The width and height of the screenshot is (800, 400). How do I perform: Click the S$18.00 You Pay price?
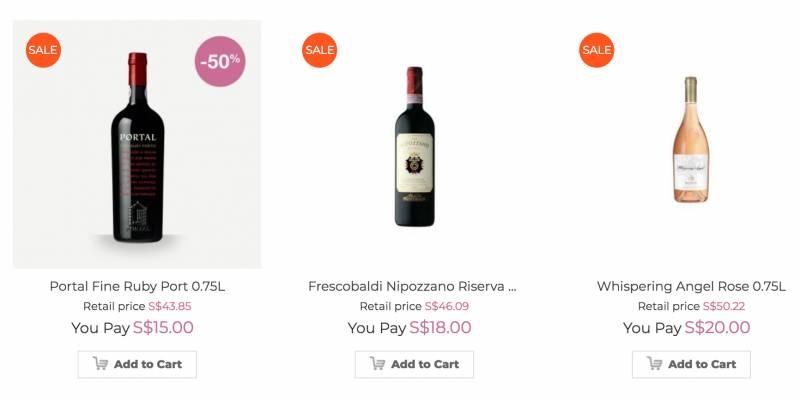[440, 327]
